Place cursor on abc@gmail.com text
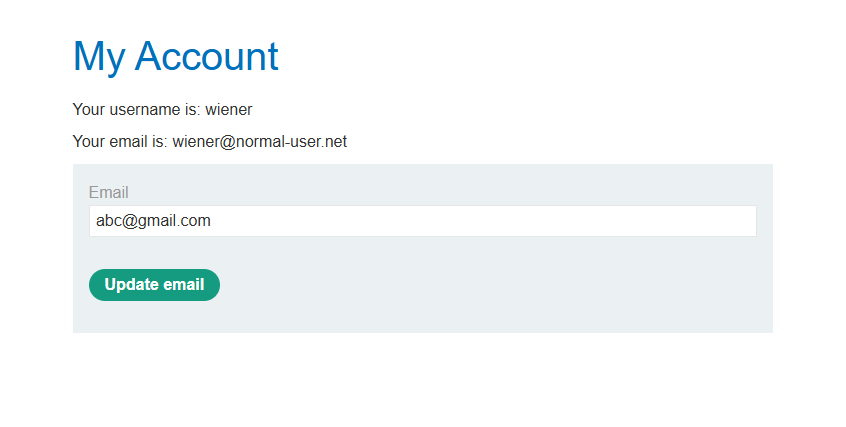846x427 pixels. [153, 221]
